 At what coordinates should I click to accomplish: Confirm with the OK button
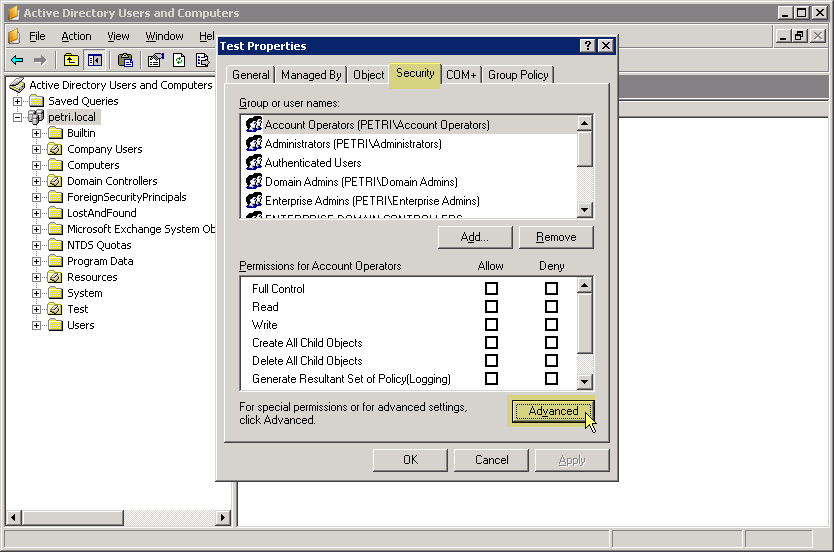[410, 460]
